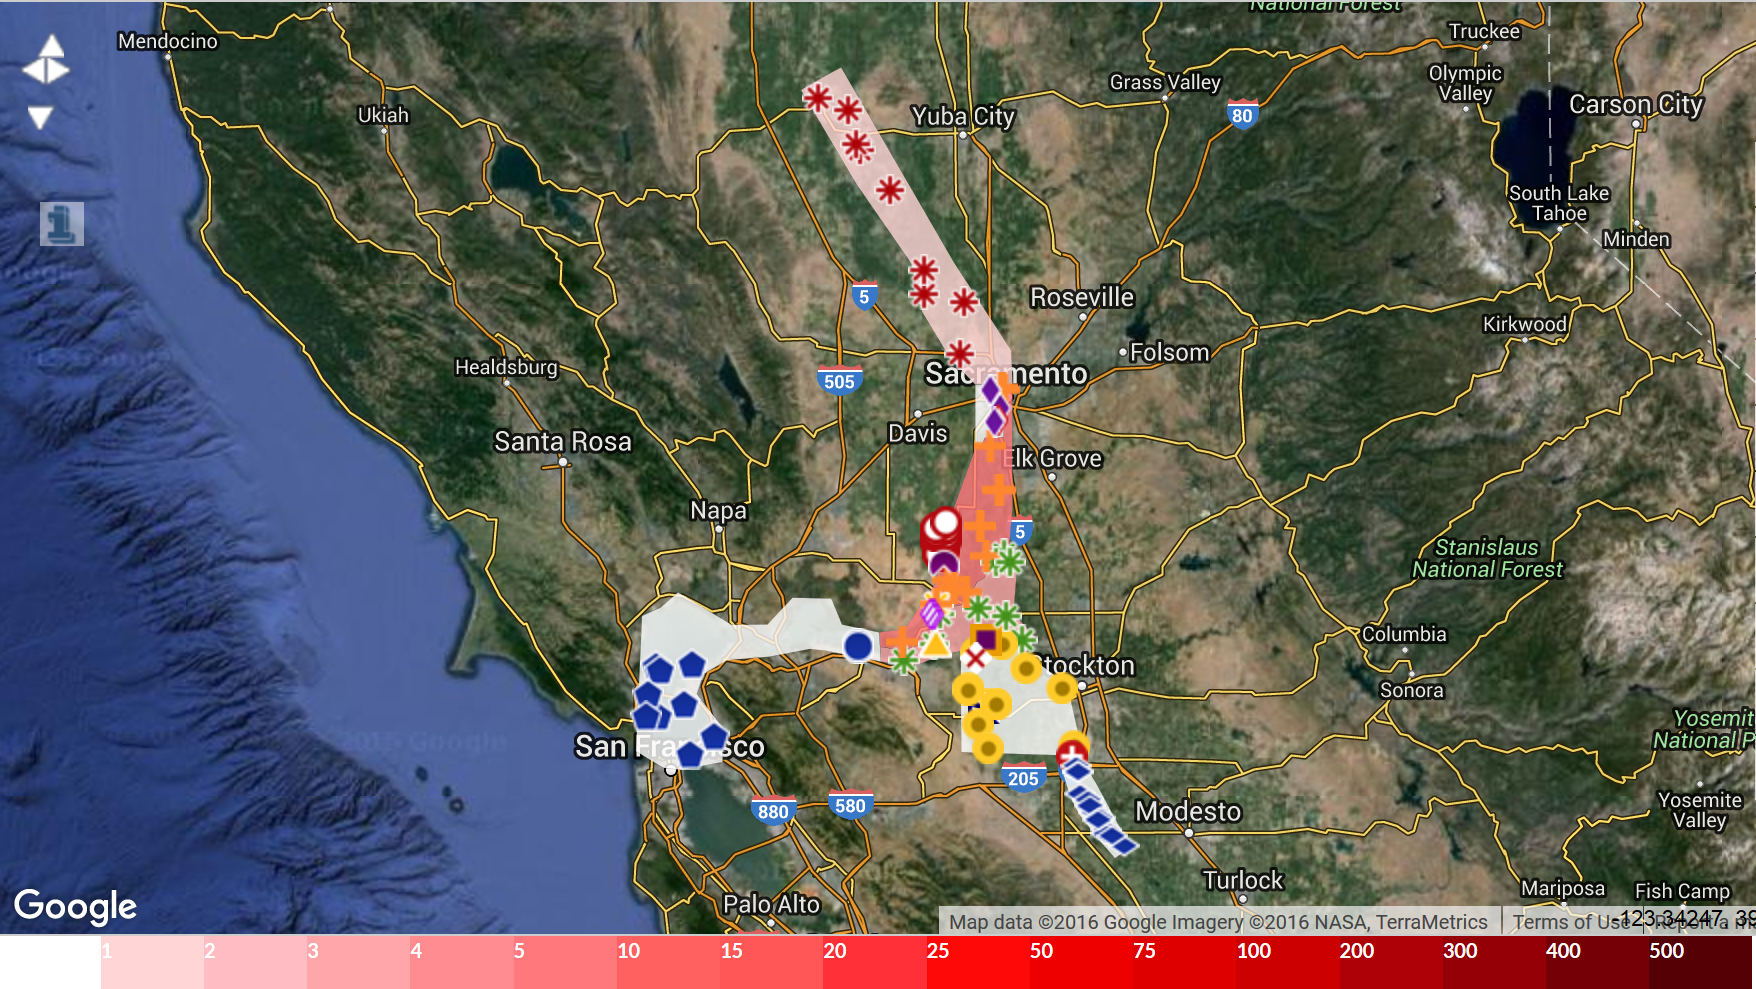The image size is (1756, 989).
Task: Select the red asterisk marker overlapping the Sacramento label
Action: (x=960, y=353)
